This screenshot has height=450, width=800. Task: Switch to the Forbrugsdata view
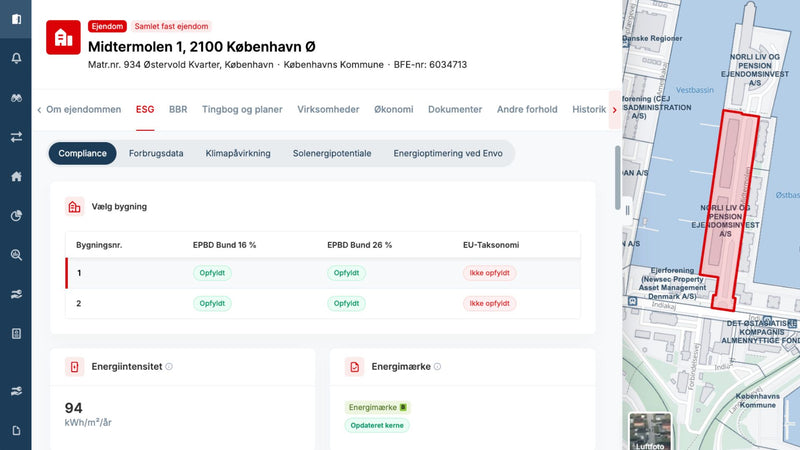[x=156, y=153]
